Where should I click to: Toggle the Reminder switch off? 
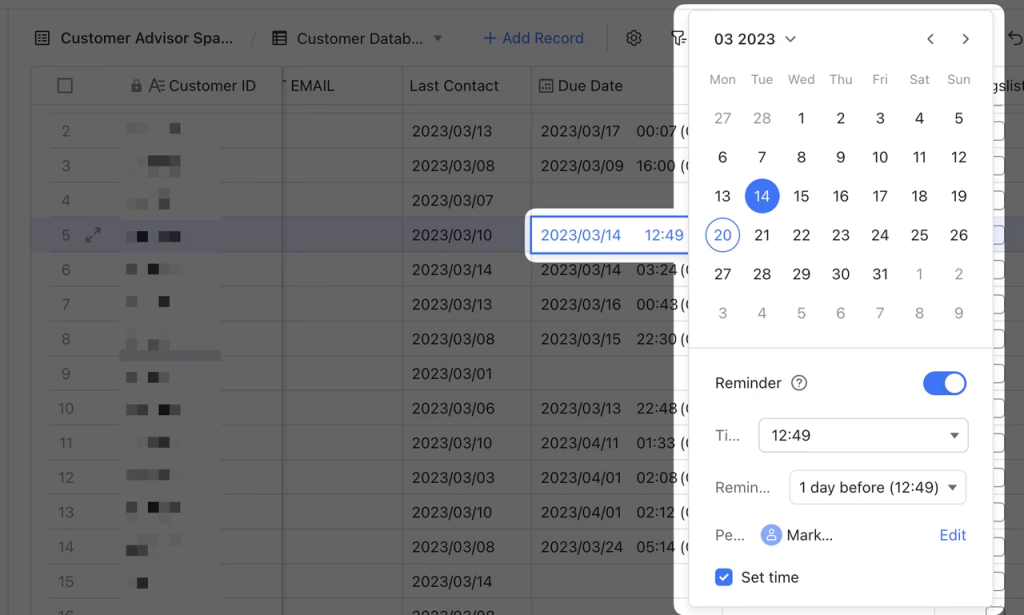click(x=944, y=383)
